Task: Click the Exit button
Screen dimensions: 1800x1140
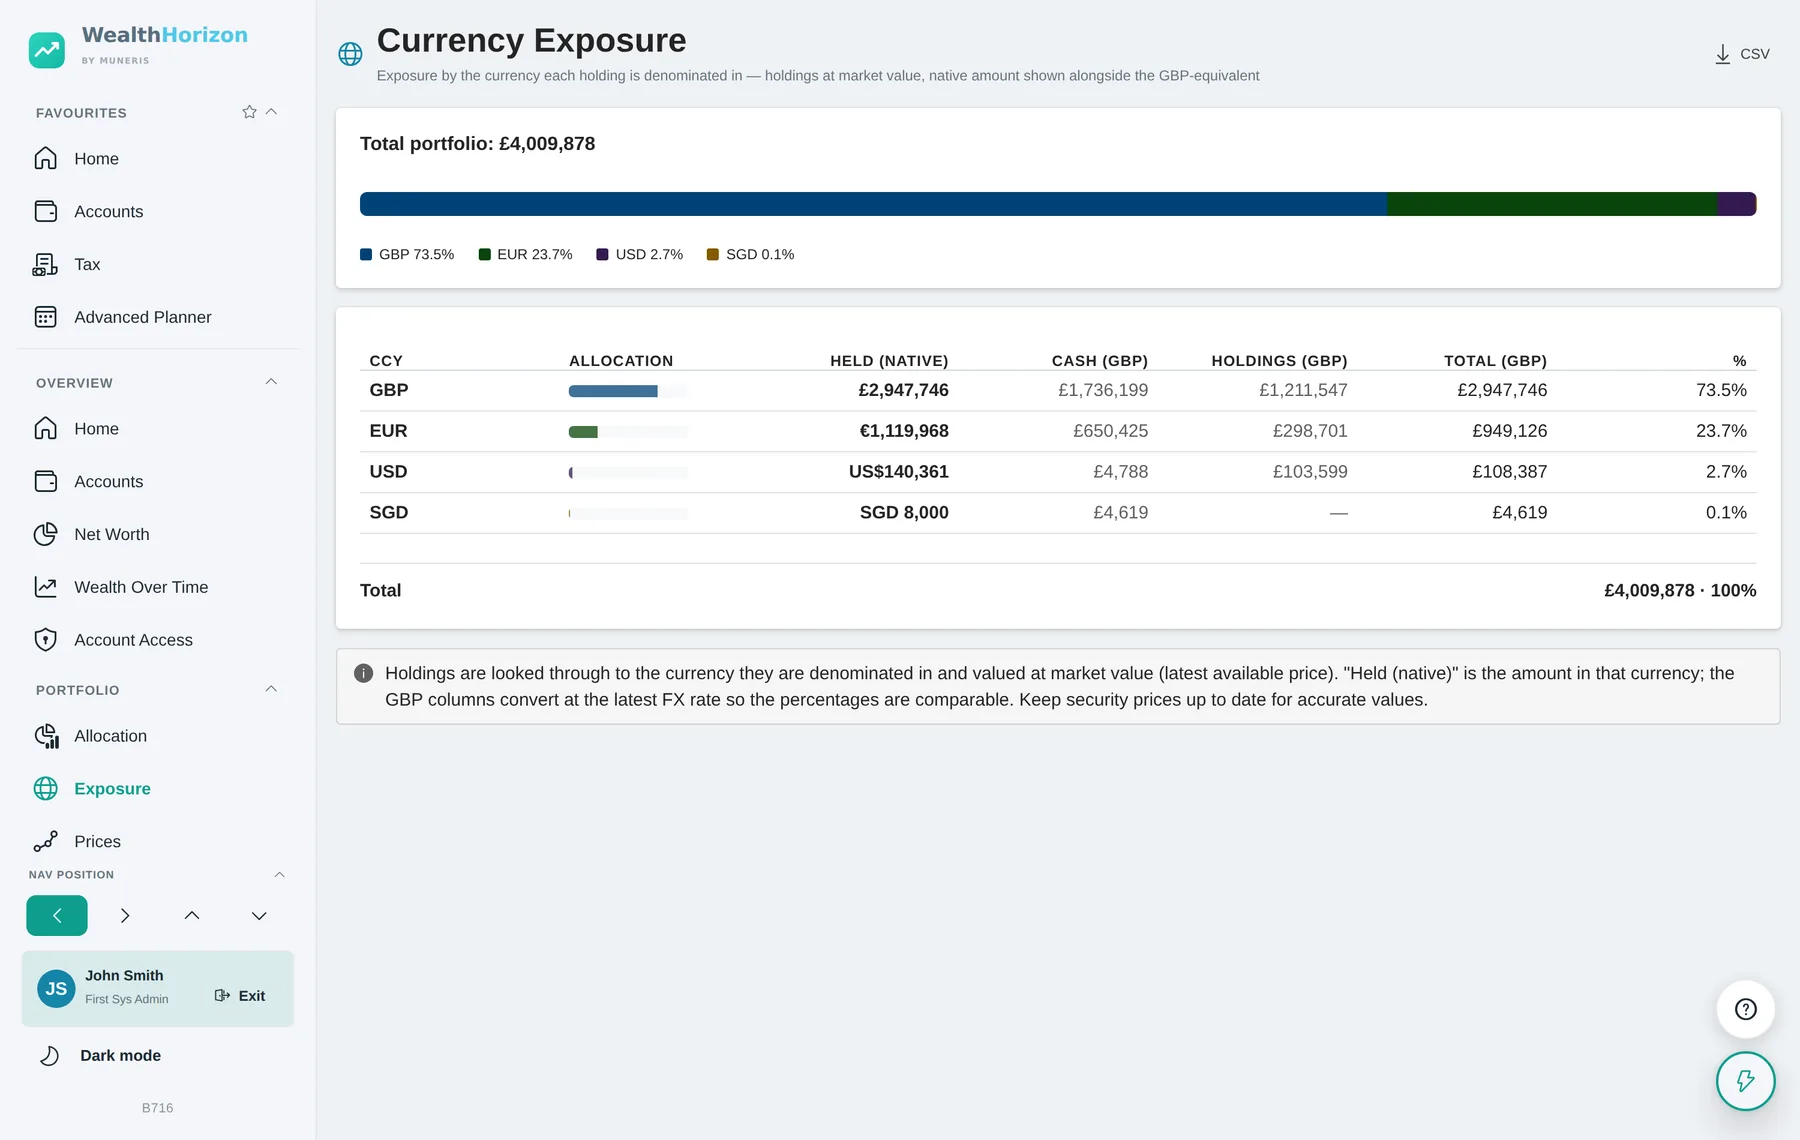Action: click(240, 996)
